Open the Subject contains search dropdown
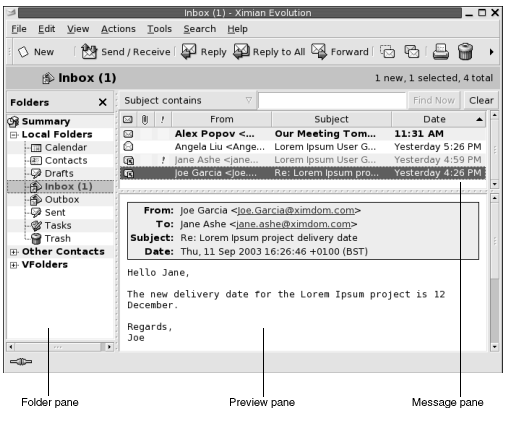Screen dimensions: 509x421 188,100
